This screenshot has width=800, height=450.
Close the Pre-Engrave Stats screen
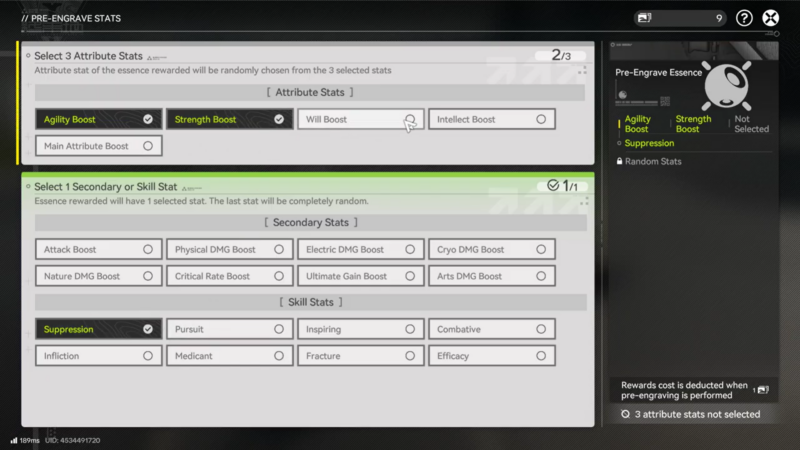pos(771,18)
